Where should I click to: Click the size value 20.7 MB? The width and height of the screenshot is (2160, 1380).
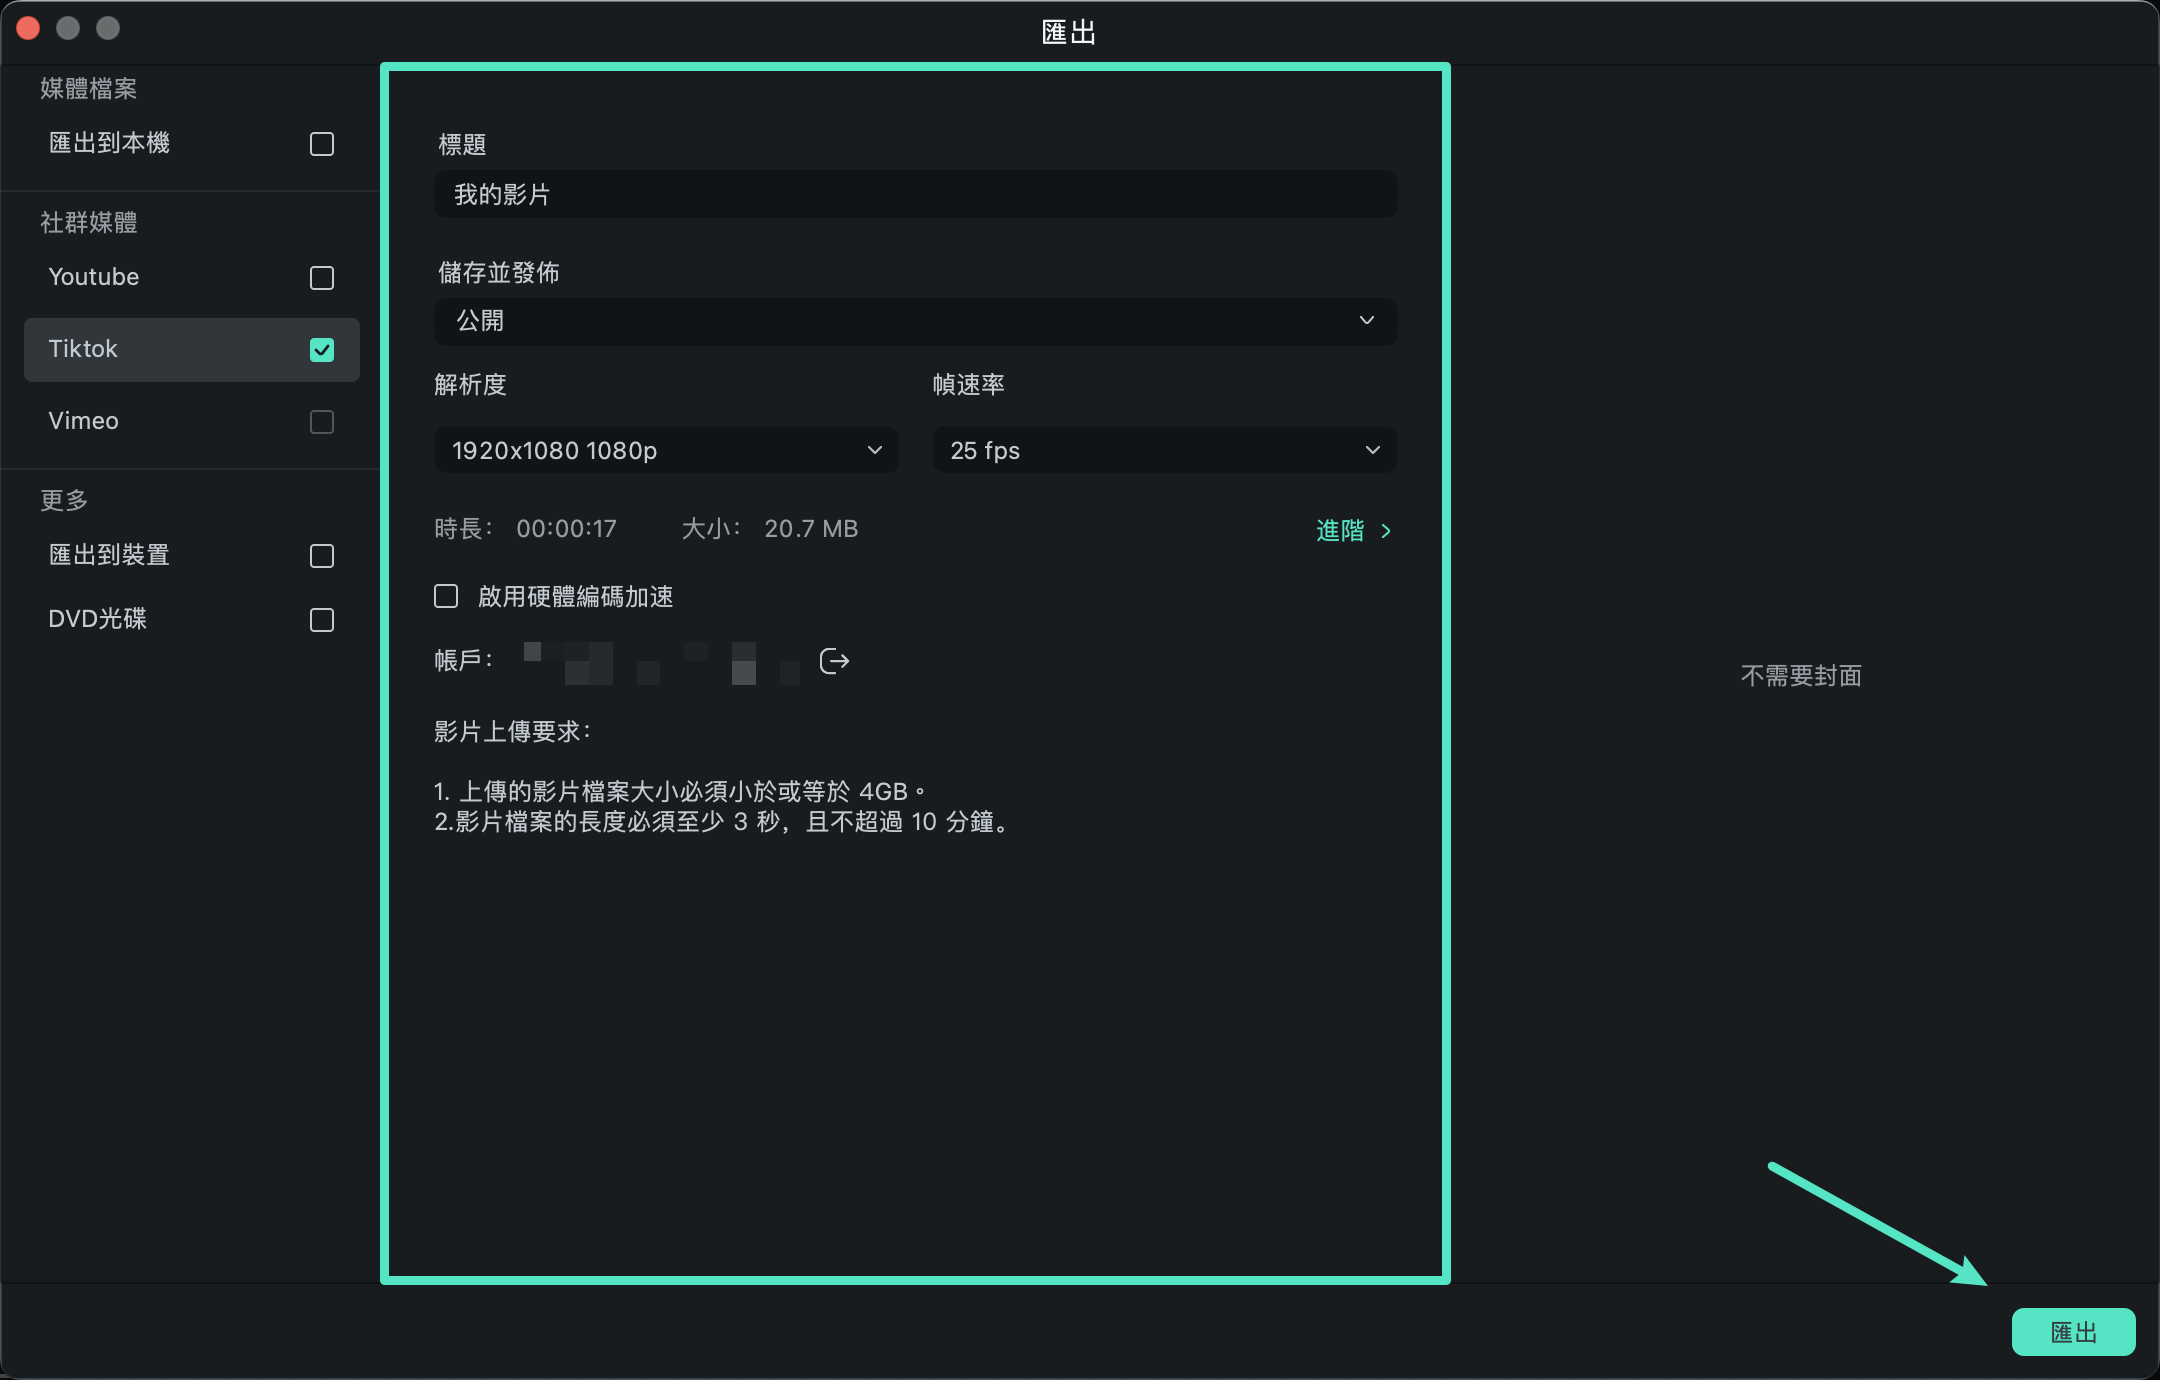[811, 529]
